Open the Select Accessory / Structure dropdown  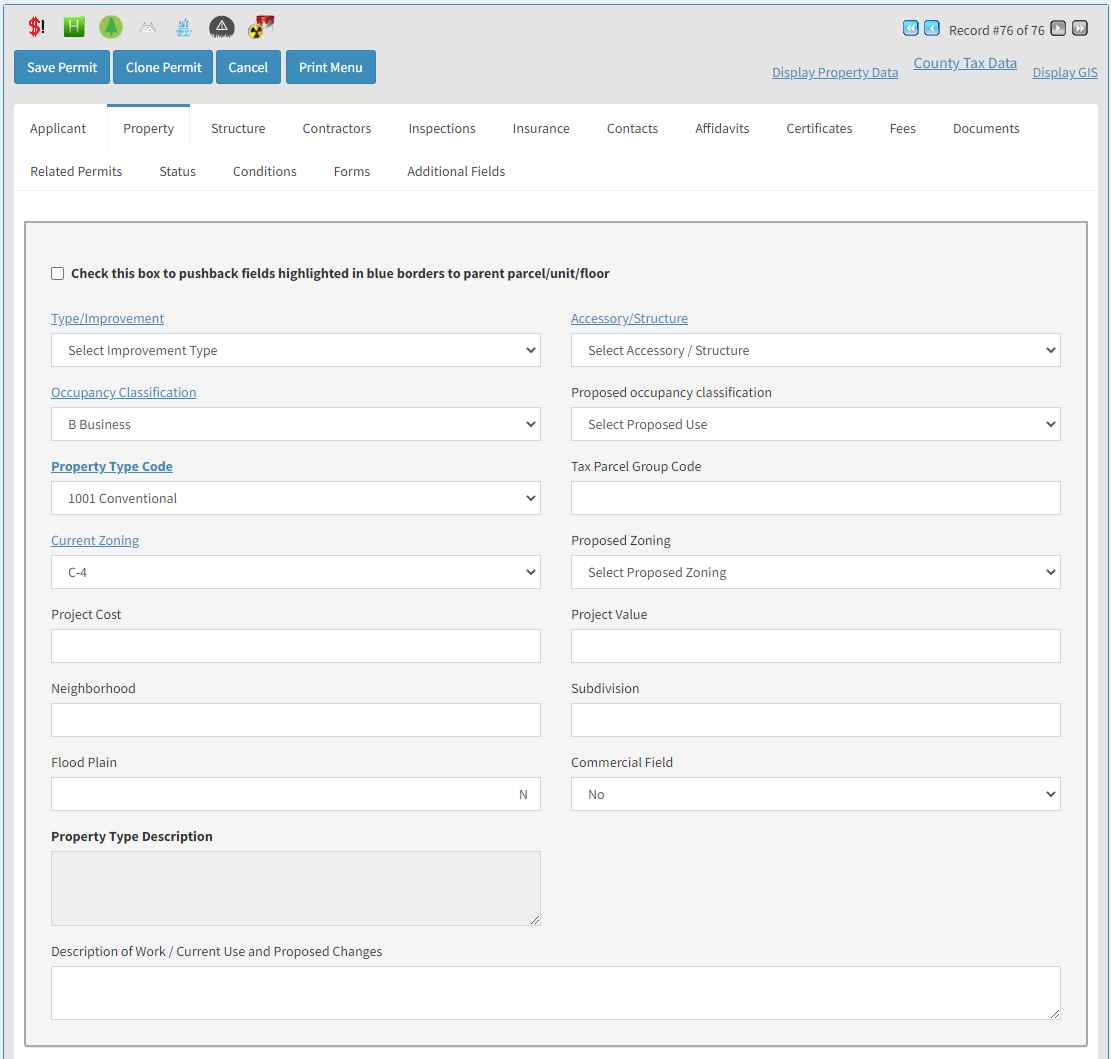tap(816, 350)
